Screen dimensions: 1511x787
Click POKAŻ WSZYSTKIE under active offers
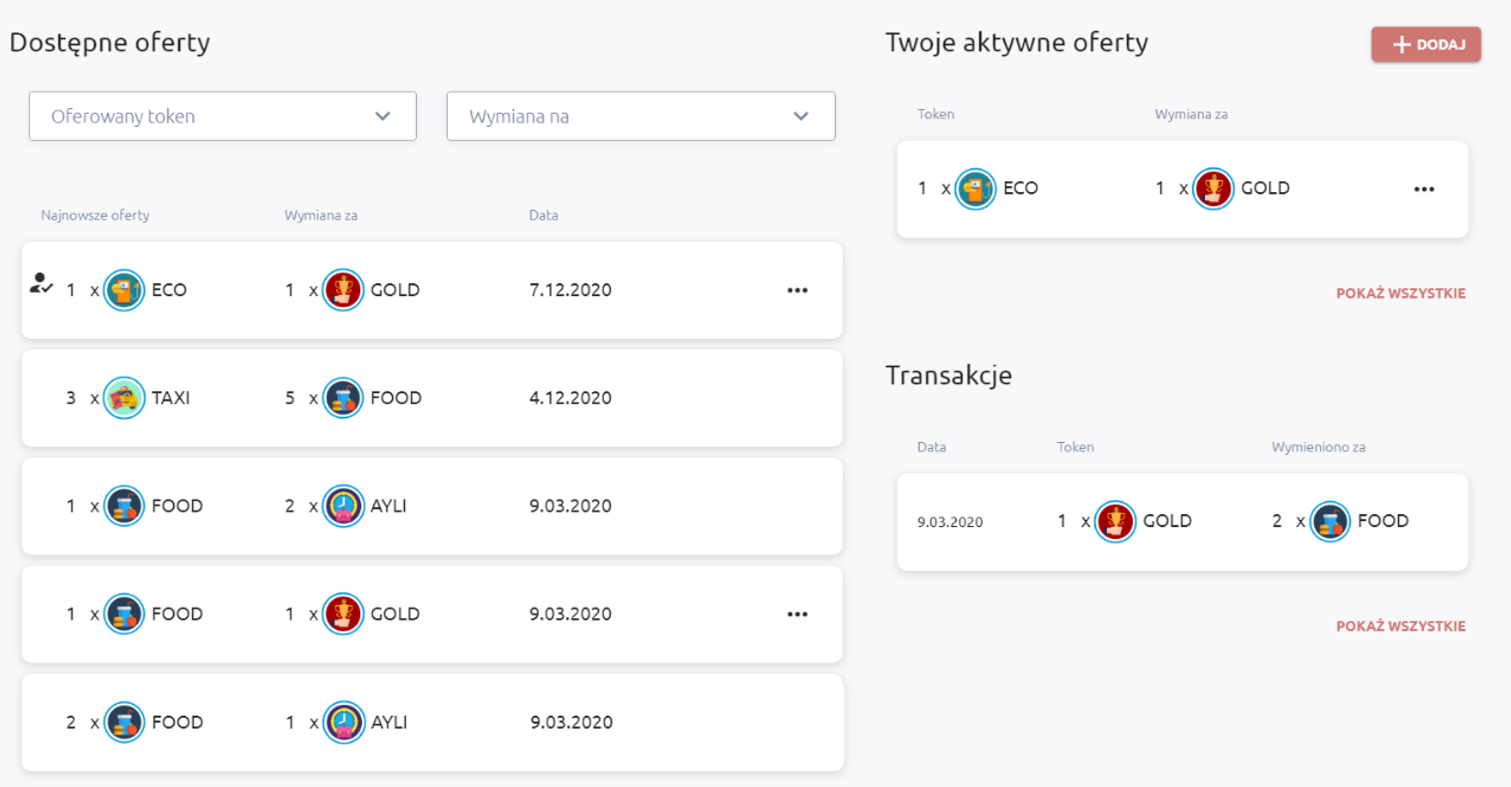point(1400,294)
